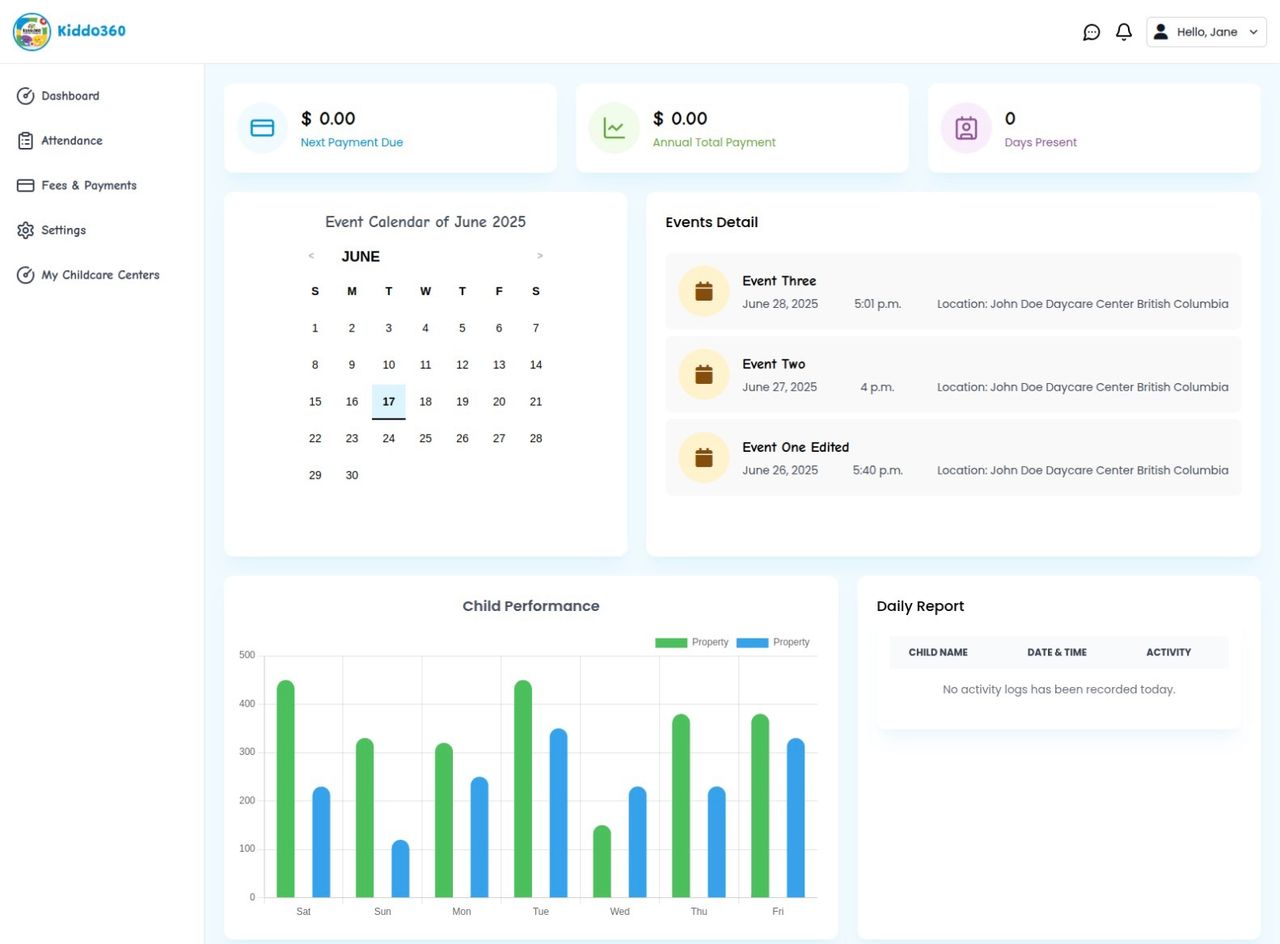
Task: Open the chat messages icon
Action: click(x=1091, y=32)
